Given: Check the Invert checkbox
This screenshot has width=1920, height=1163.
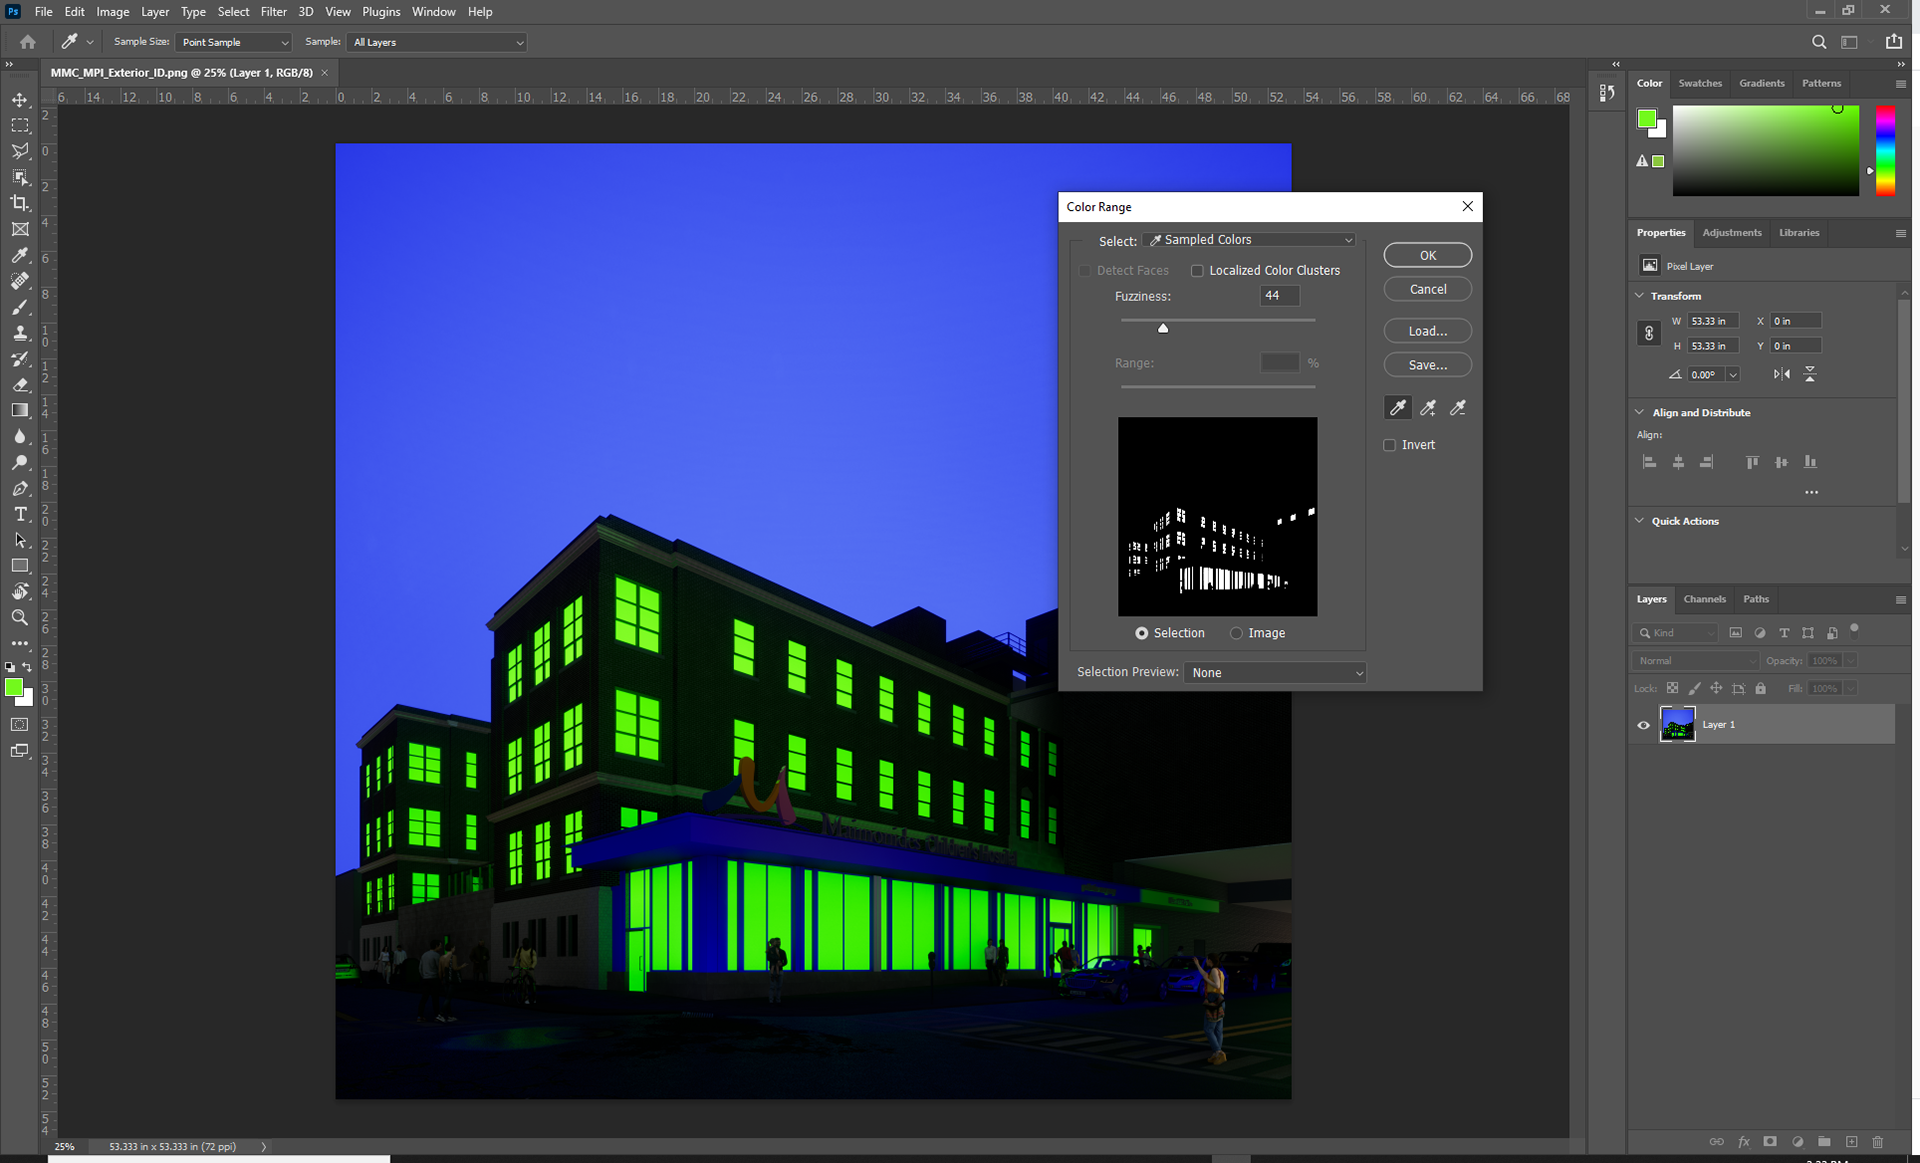Looking at the screenshot, I should click(1390, 445).
